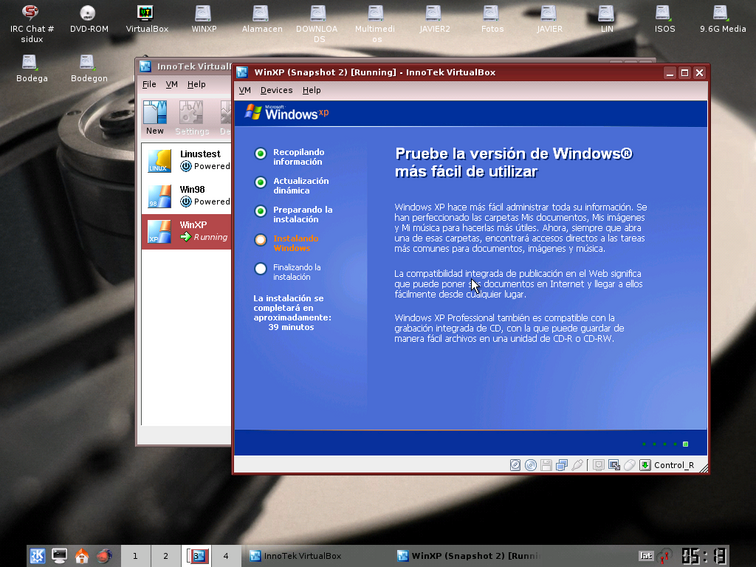Screen dimensions: 756x567
Task: Click the CD/DVD status bar icon
Action: tap(530, 465)
